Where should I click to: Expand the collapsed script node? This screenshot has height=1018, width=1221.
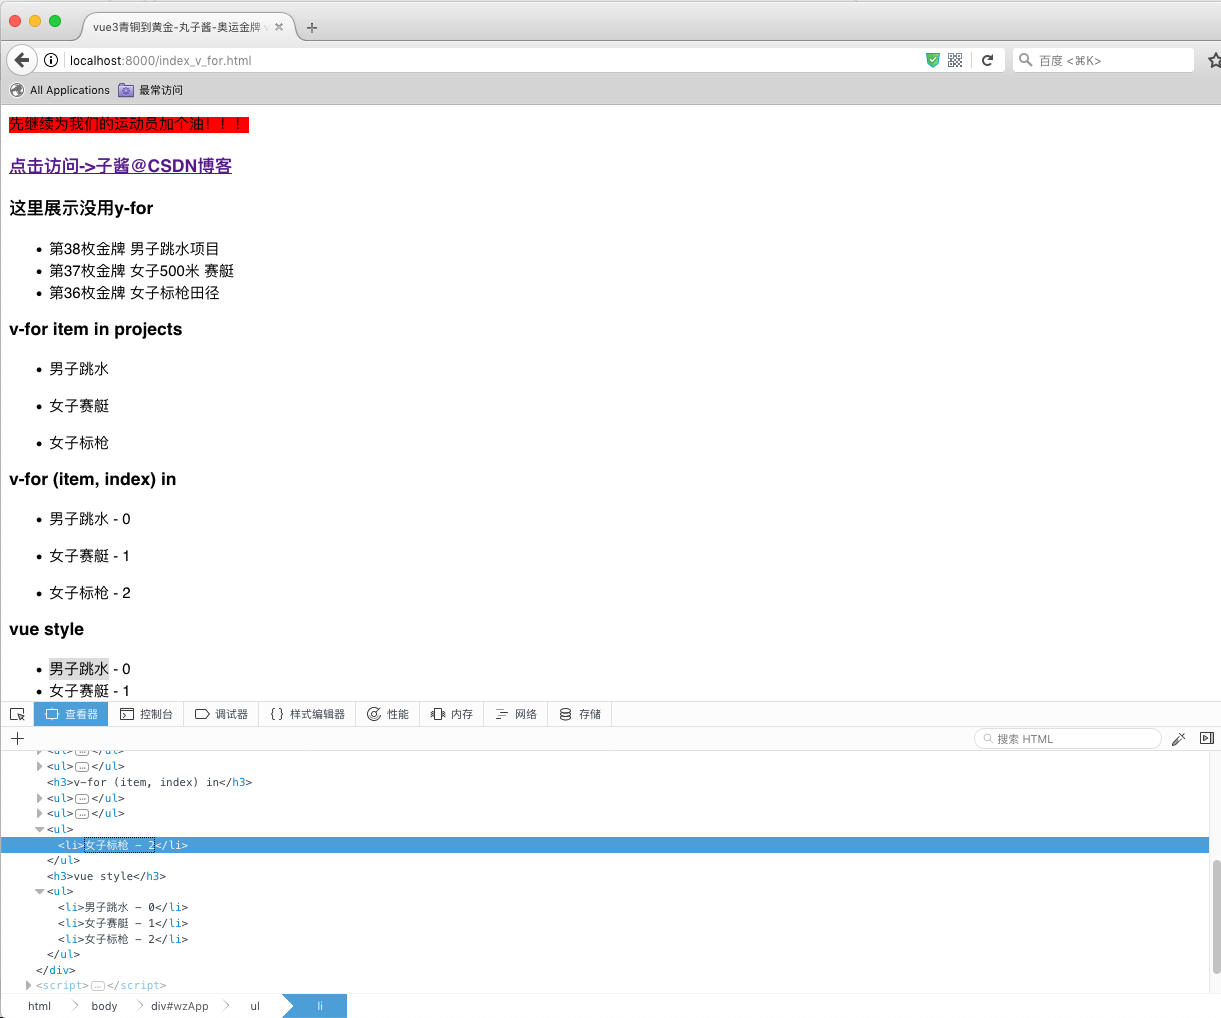point(29,985)
